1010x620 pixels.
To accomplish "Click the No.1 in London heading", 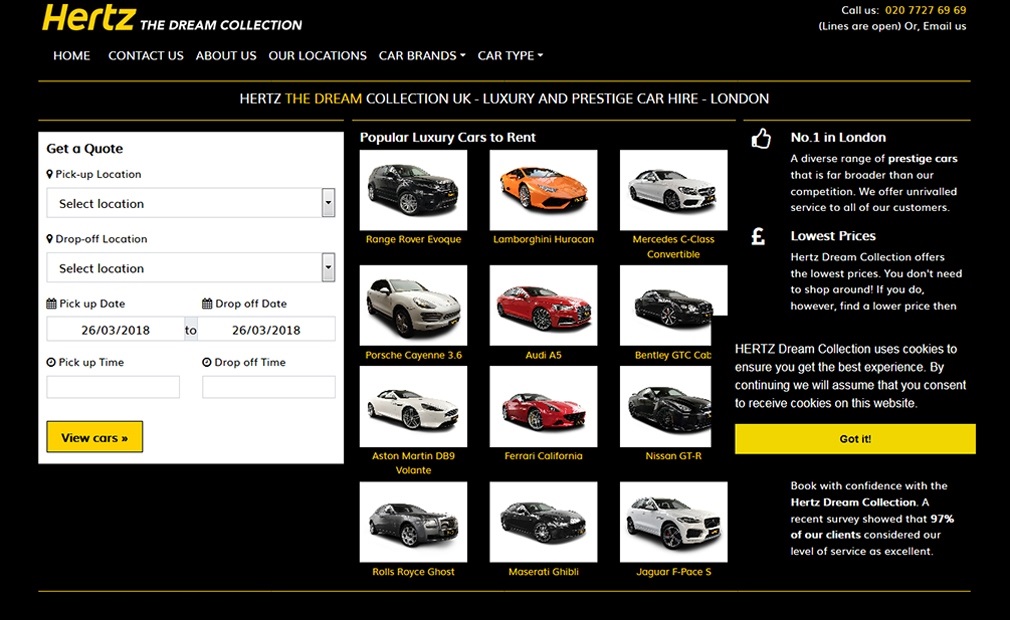I will 838,137.
